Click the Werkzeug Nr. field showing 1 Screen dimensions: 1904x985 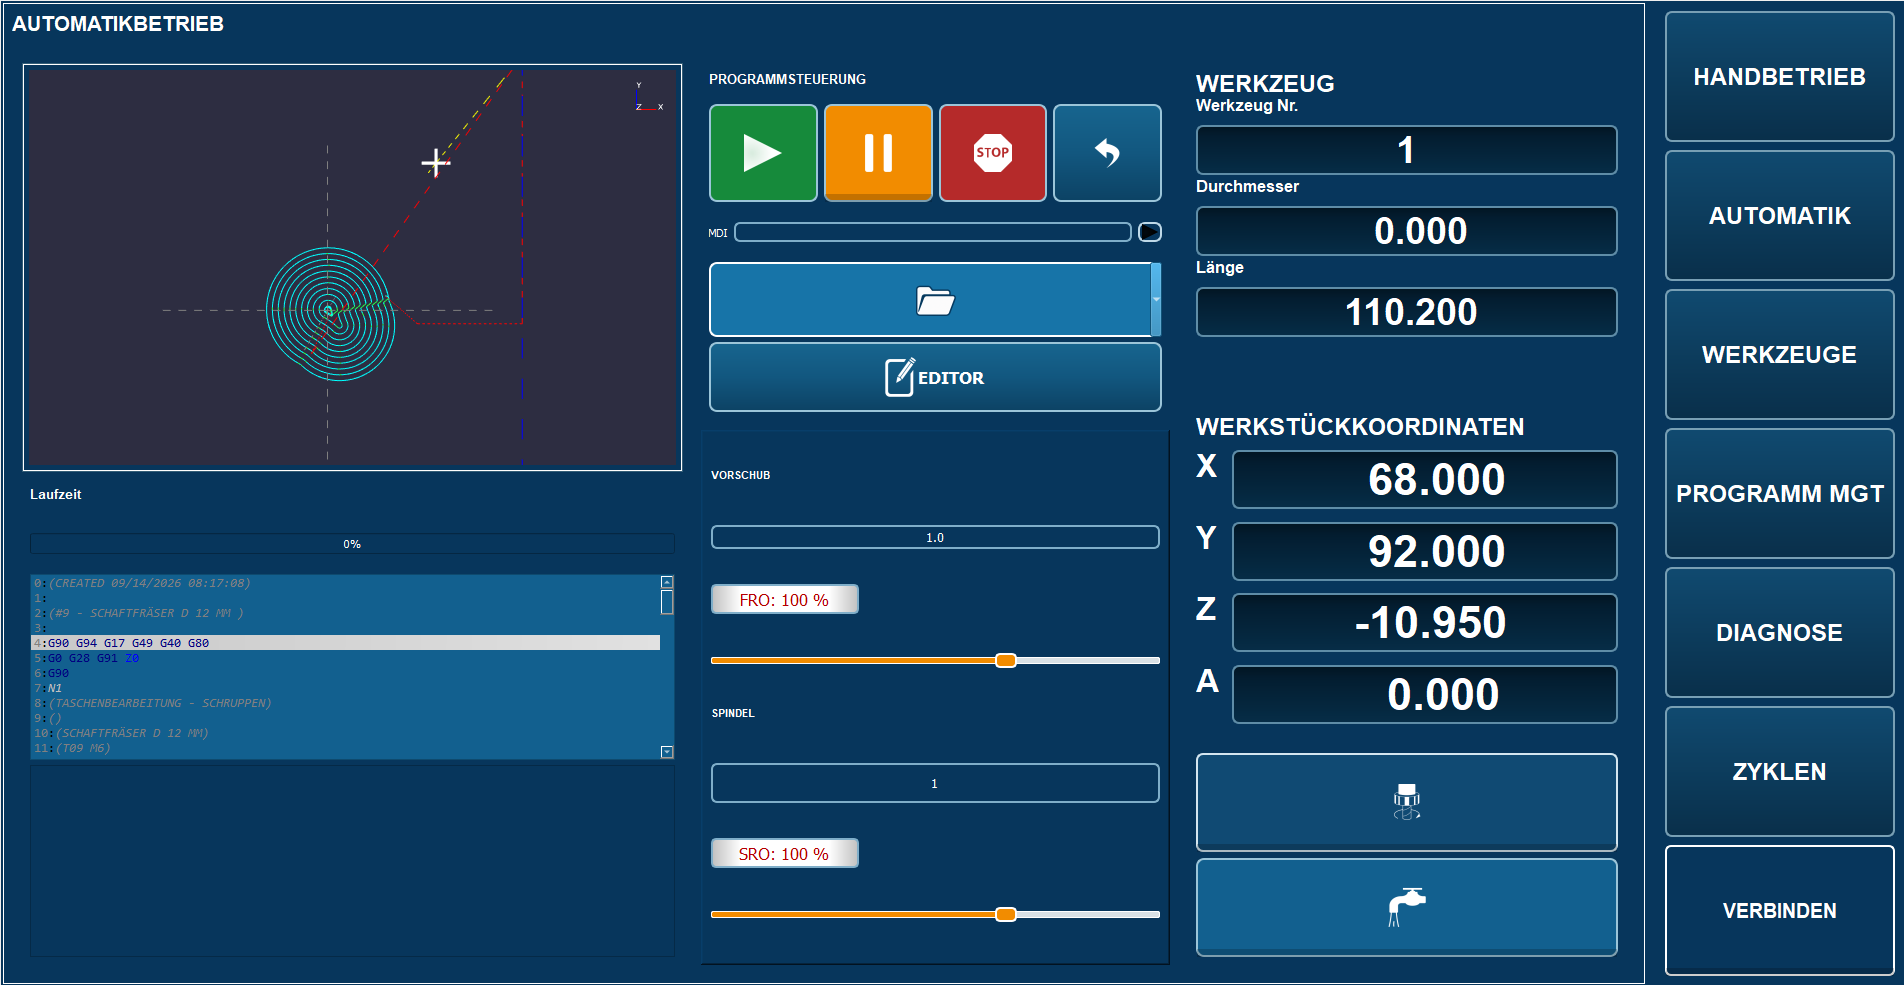pos(1406,150)
